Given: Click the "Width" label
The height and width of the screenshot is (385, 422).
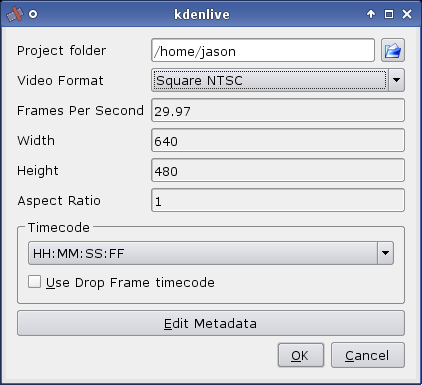Looking at the screenshot, I should (x=36, y=141).
